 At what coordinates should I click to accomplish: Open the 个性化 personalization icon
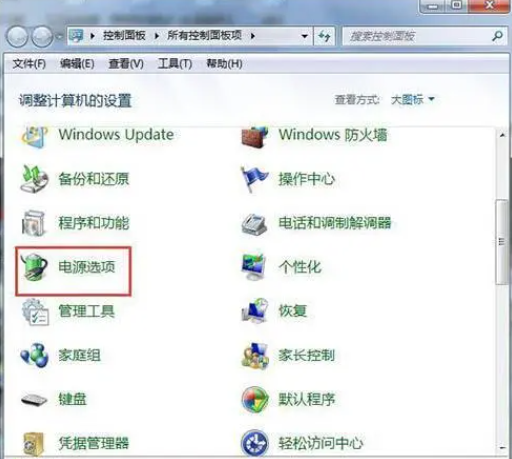coord(254,267)
